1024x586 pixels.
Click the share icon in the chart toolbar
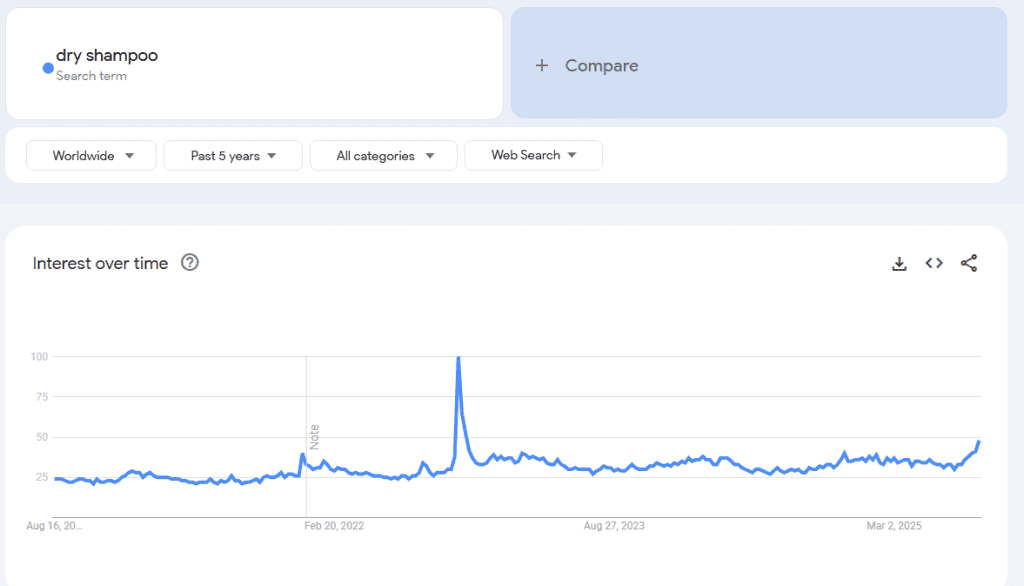(968, 263)
